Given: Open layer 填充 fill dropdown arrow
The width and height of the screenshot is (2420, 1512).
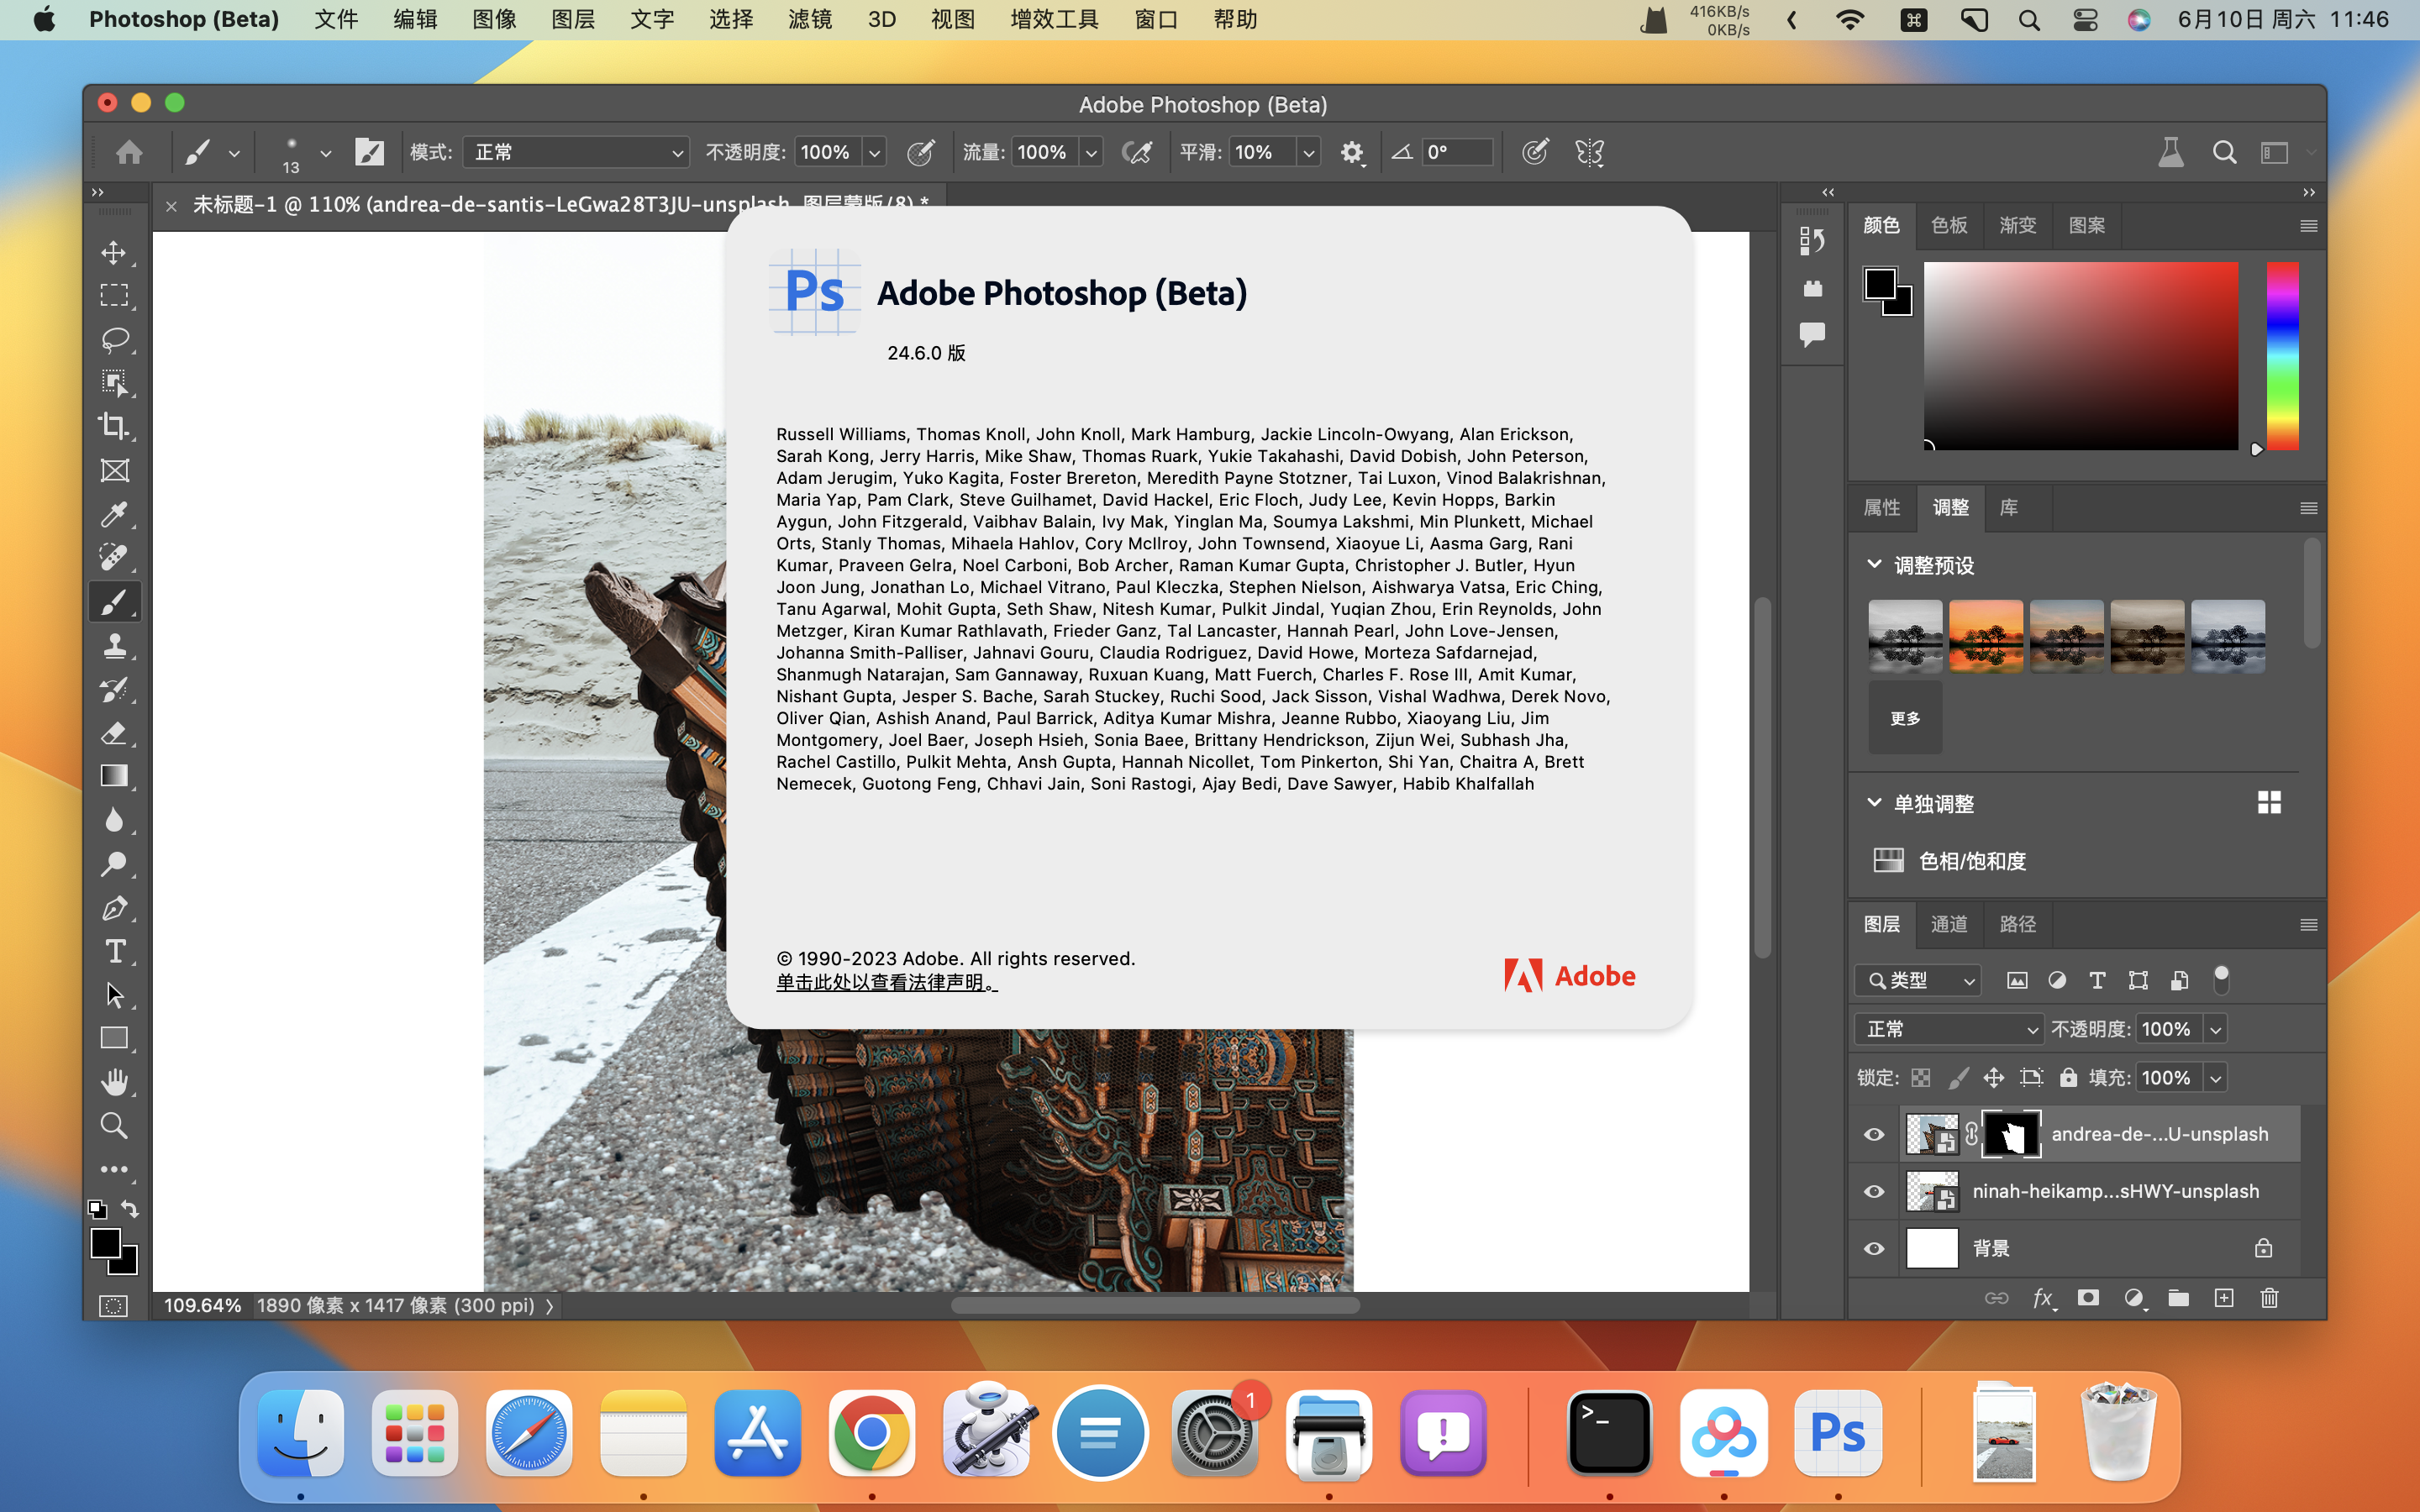Looking at the screenshot, I should click(2215, 1077).
